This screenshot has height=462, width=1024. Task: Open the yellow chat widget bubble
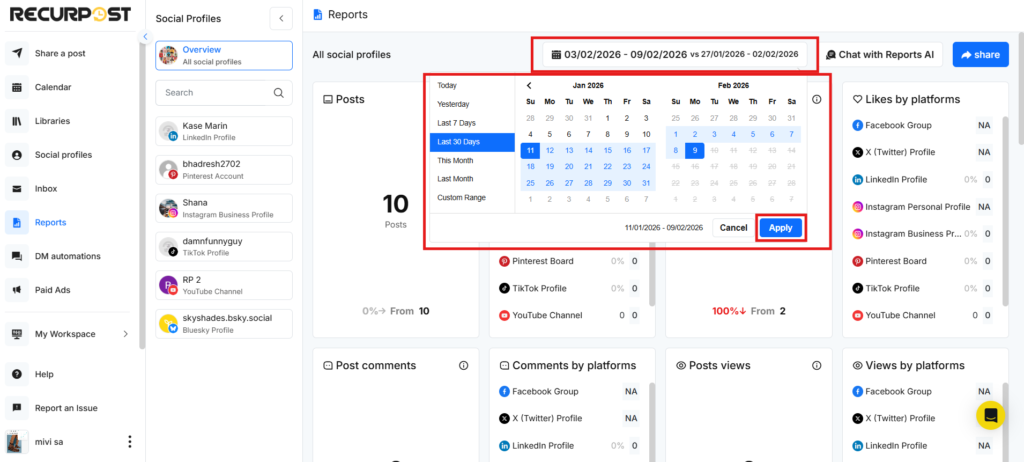[x=991, y=415]
